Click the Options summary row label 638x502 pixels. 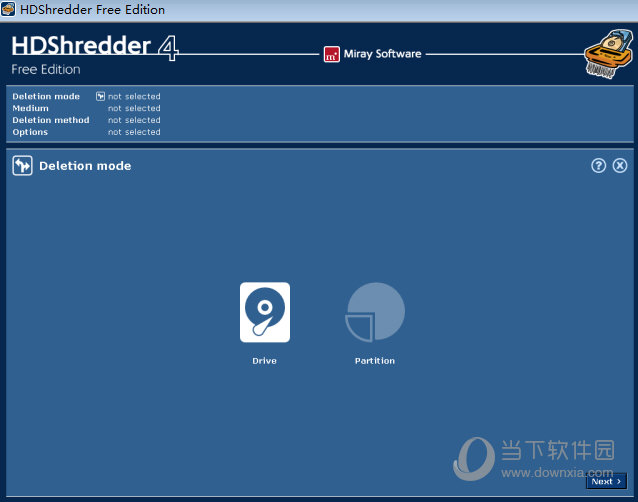coord(30,132)
